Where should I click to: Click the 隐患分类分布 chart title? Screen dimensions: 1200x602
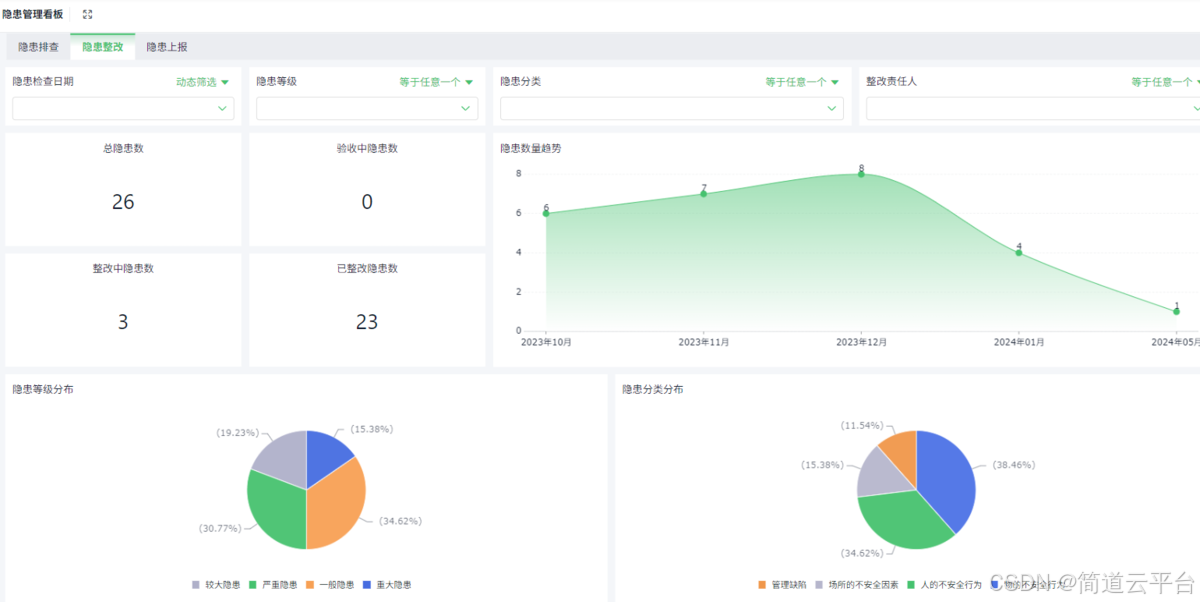tap(653, 389)
